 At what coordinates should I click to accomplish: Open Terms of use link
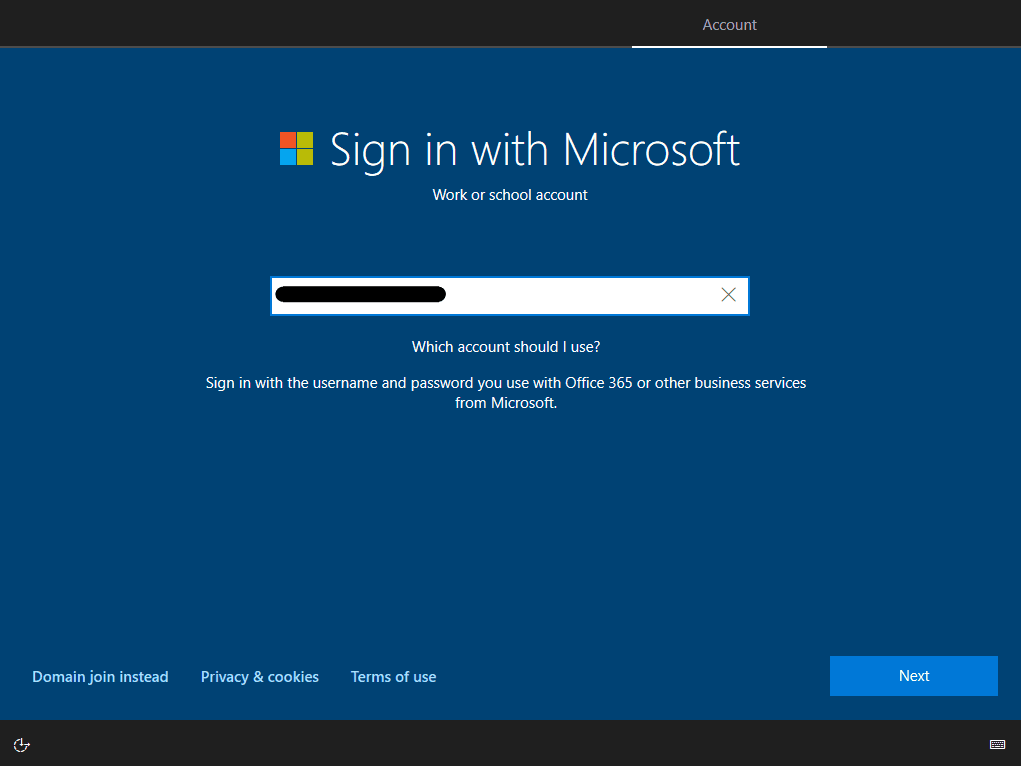[x=393, y=677]
